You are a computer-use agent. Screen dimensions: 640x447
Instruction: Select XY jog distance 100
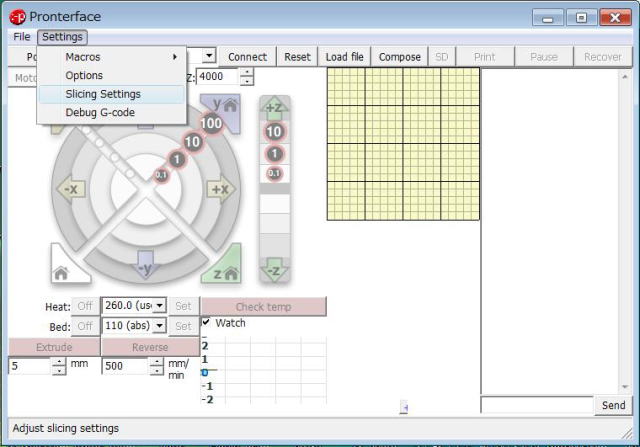click(211, 123)
